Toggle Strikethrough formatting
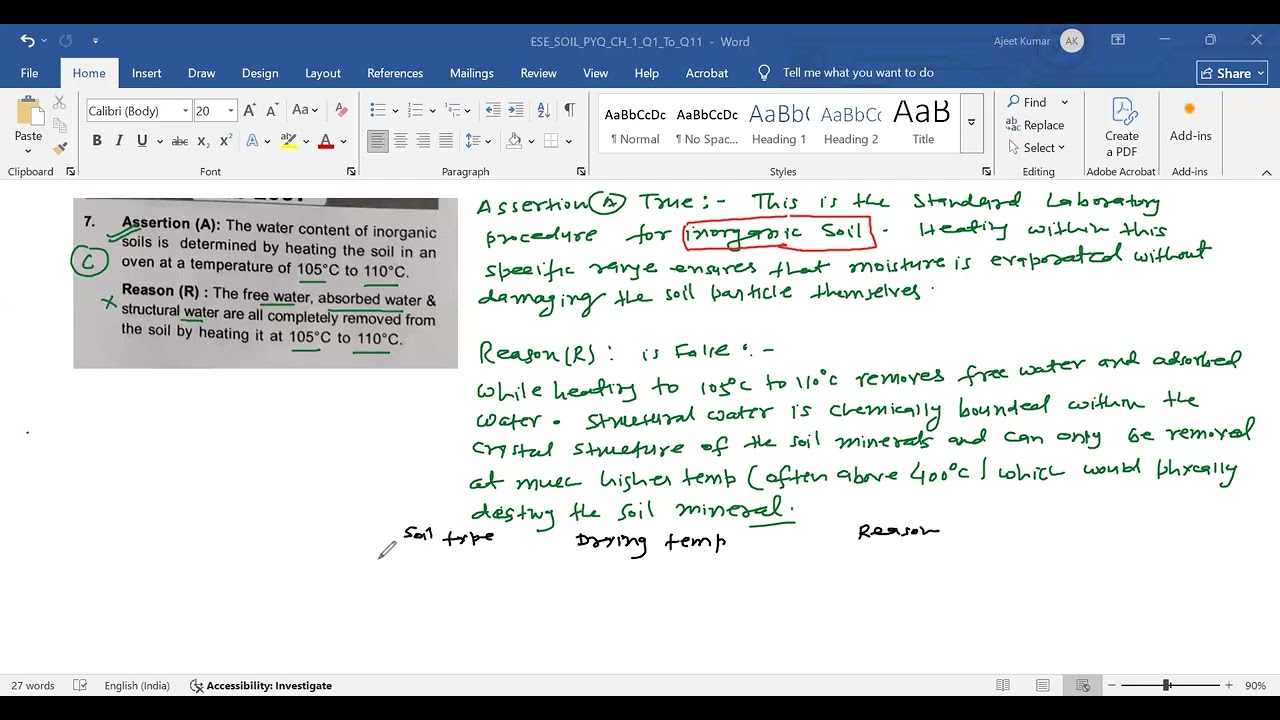Screen dimensions: 1280x720 pyautogui.click(x=180, y=141)
